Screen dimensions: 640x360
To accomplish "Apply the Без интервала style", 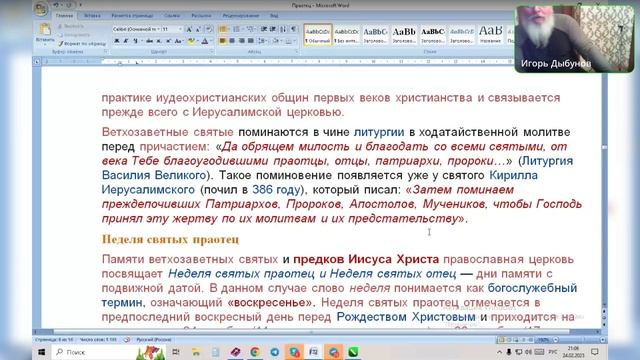I will pos(346,35).
